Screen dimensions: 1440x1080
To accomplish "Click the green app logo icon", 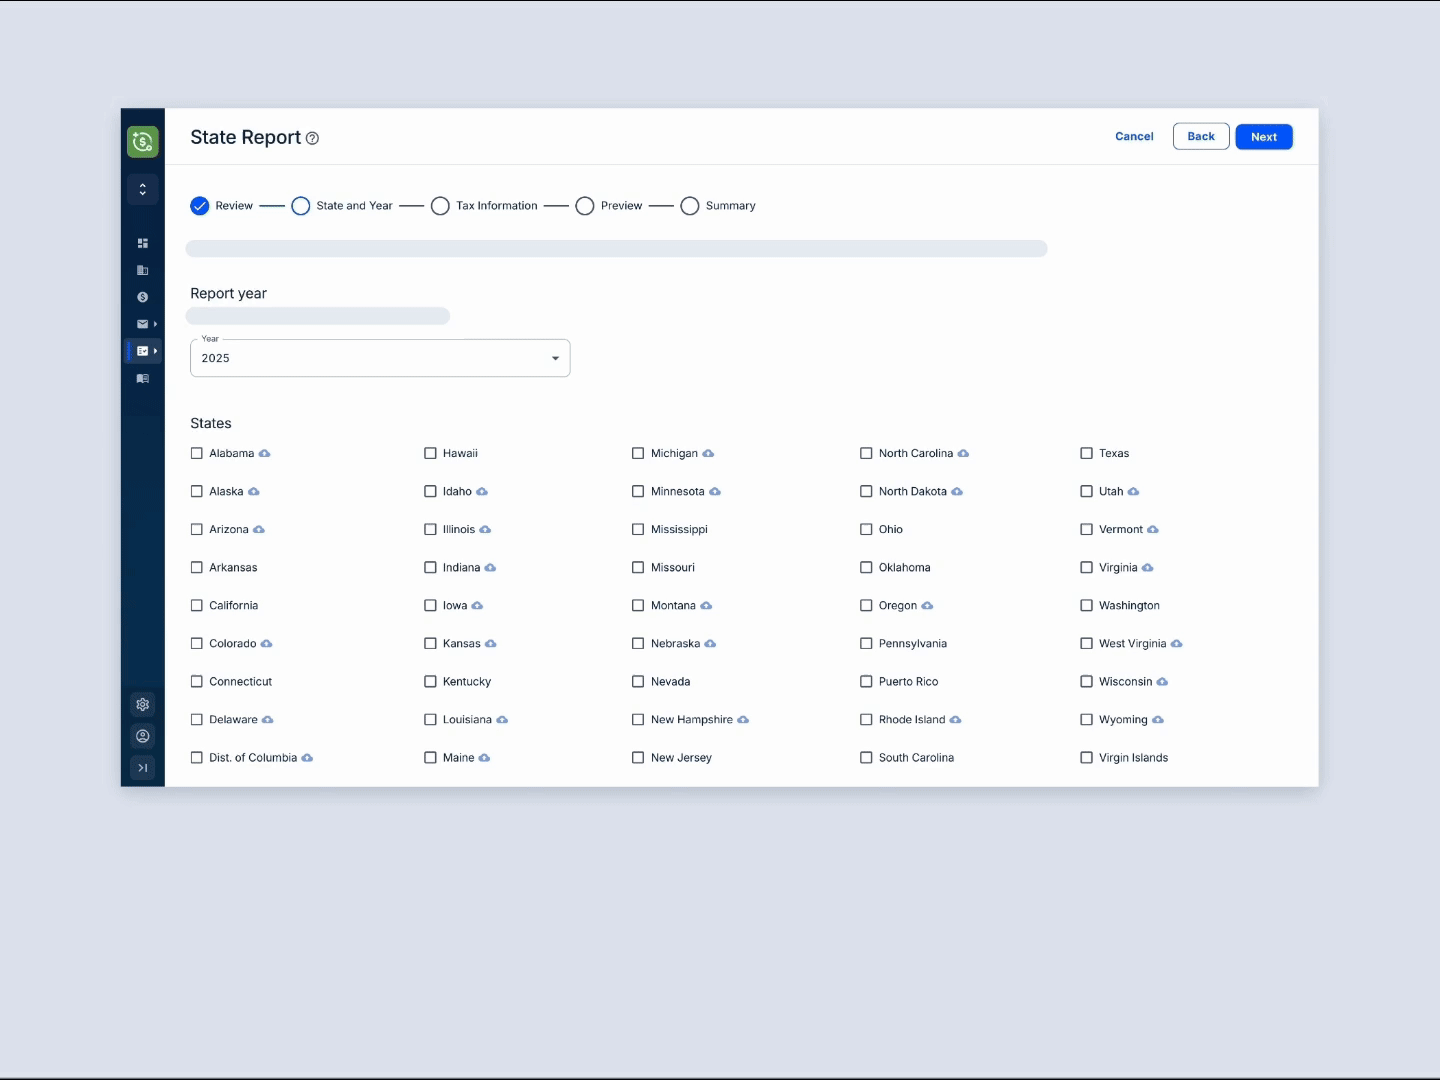I will click(x=143, y=142).
